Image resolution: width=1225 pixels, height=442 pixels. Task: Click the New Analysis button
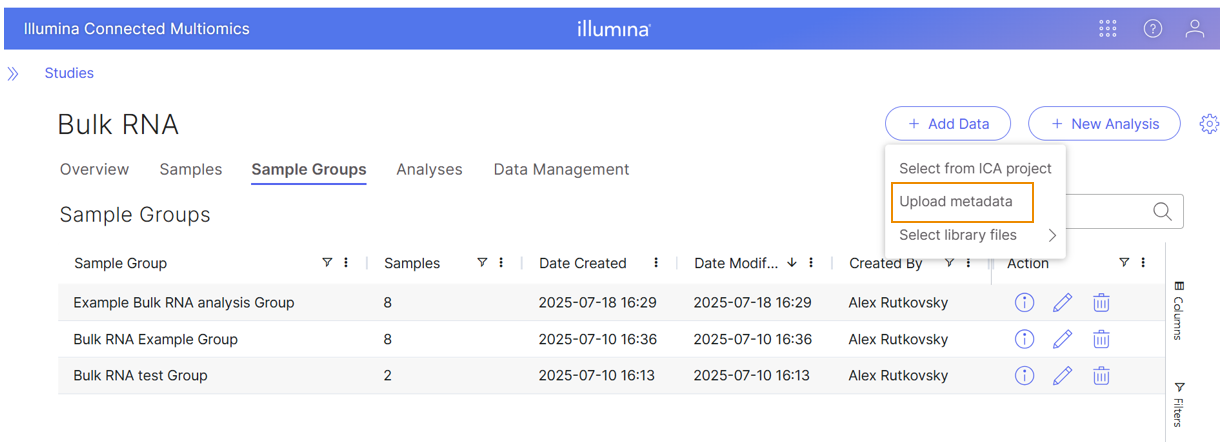[x=1104, y=124]
